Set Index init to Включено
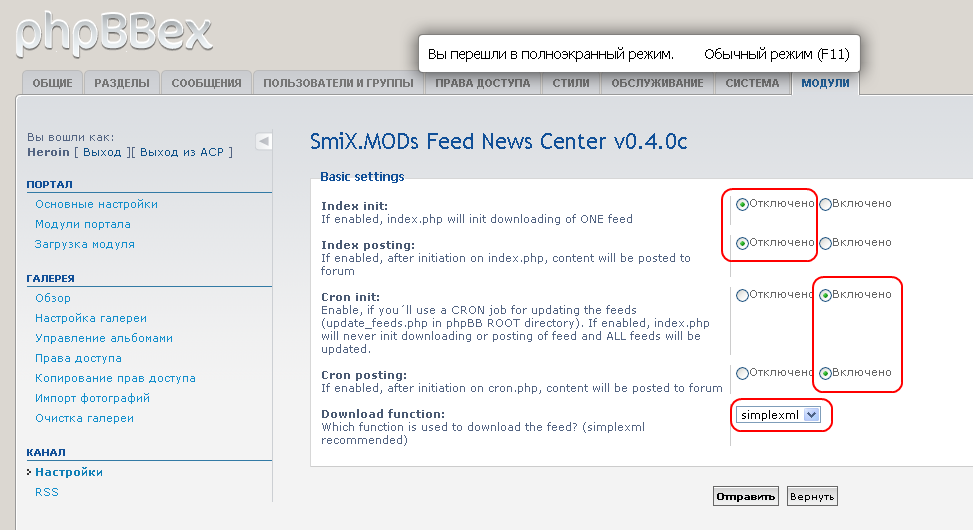 (826, 204)
